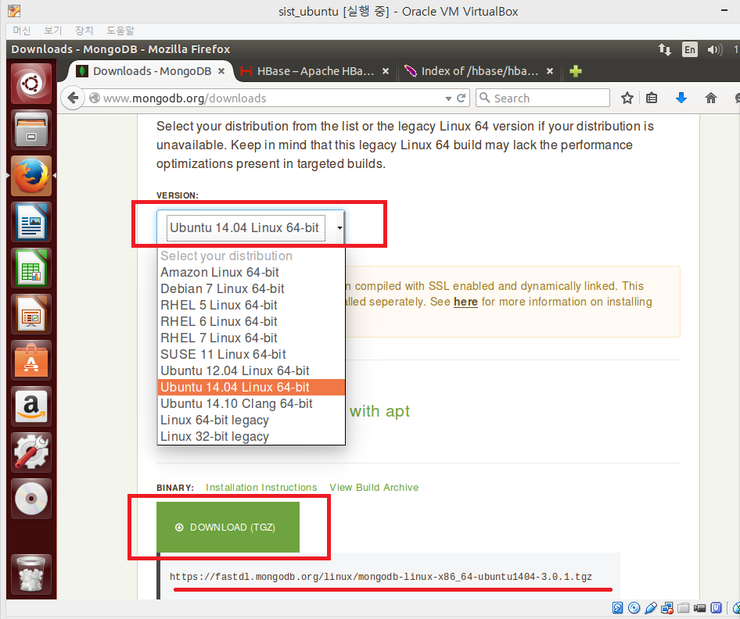Click the back navigation arrow in Firefox
740x619 pixels.
point(71,98)
